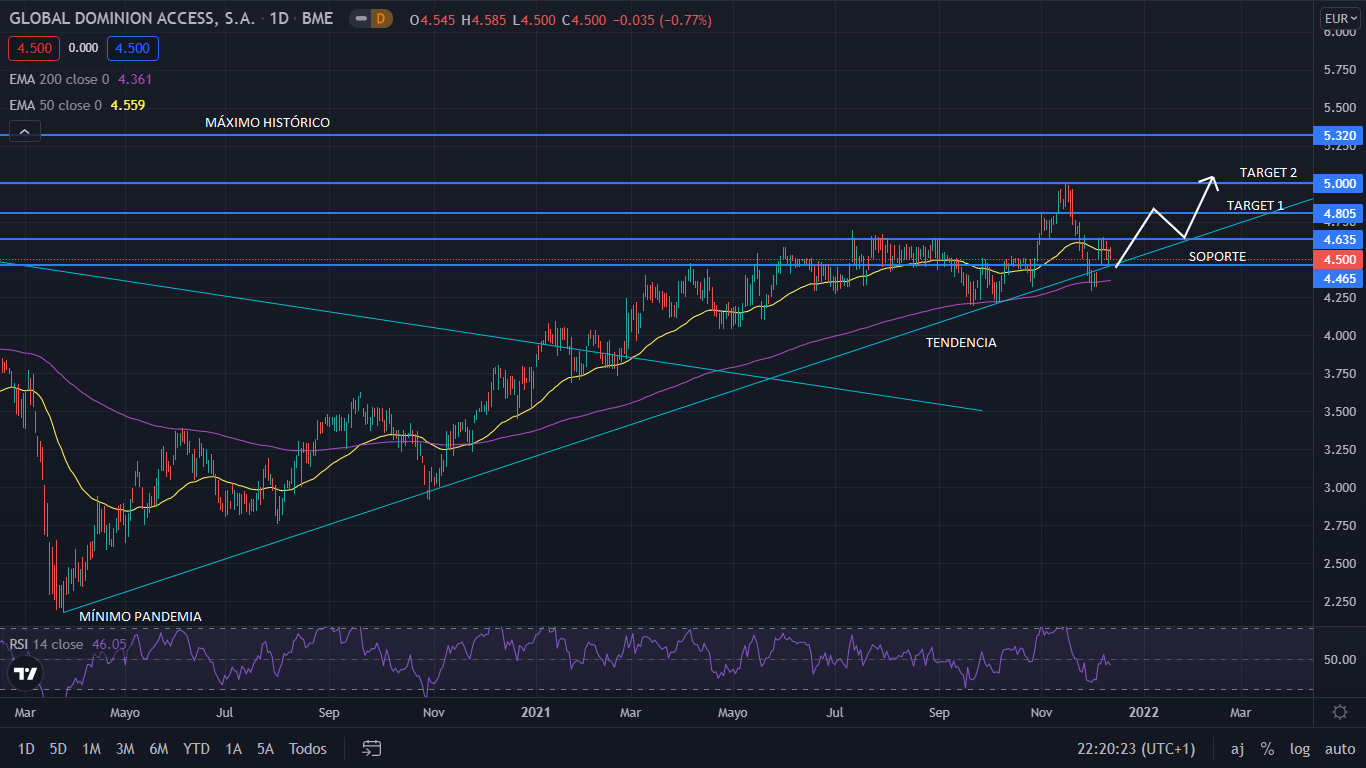
Task: Open the EUR currency dropdown
Action: click(1339, 18)
